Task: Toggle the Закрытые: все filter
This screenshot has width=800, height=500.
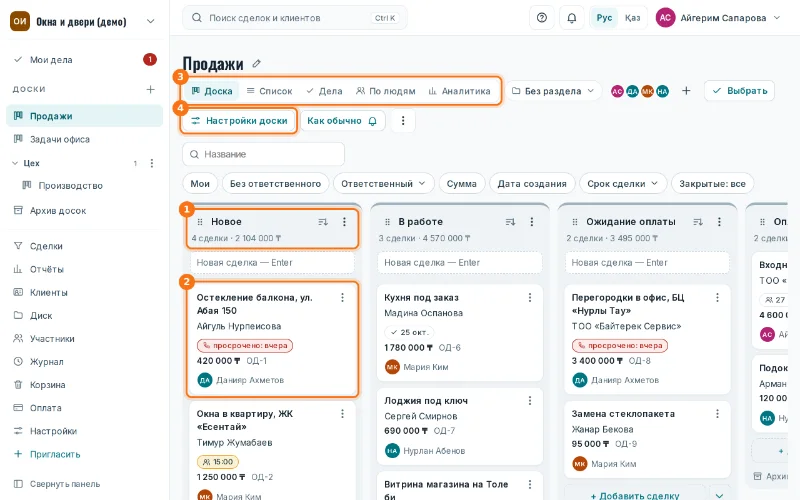Action: point(712,184)
